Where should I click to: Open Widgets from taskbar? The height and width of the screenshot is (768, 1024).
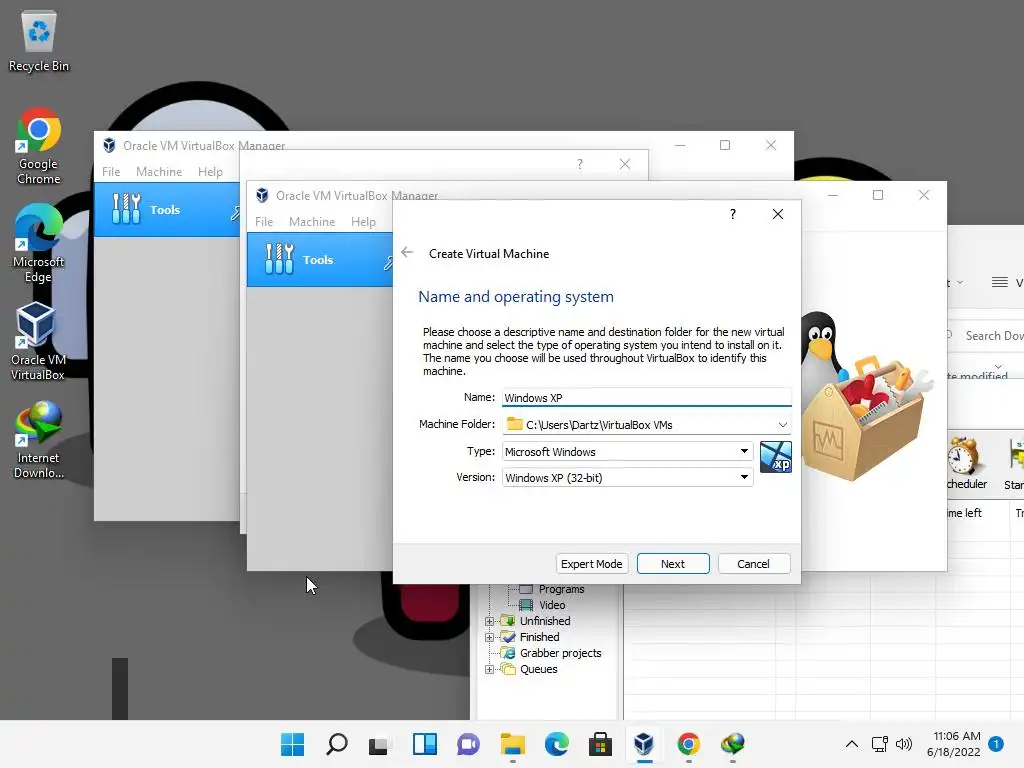(x=424, y=744)
